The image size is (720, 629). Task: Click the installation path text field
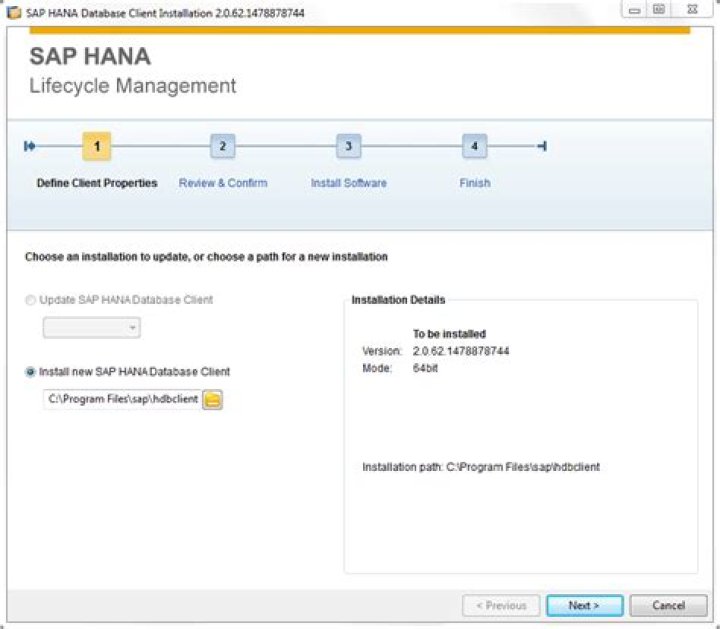[x=121, y=399]
